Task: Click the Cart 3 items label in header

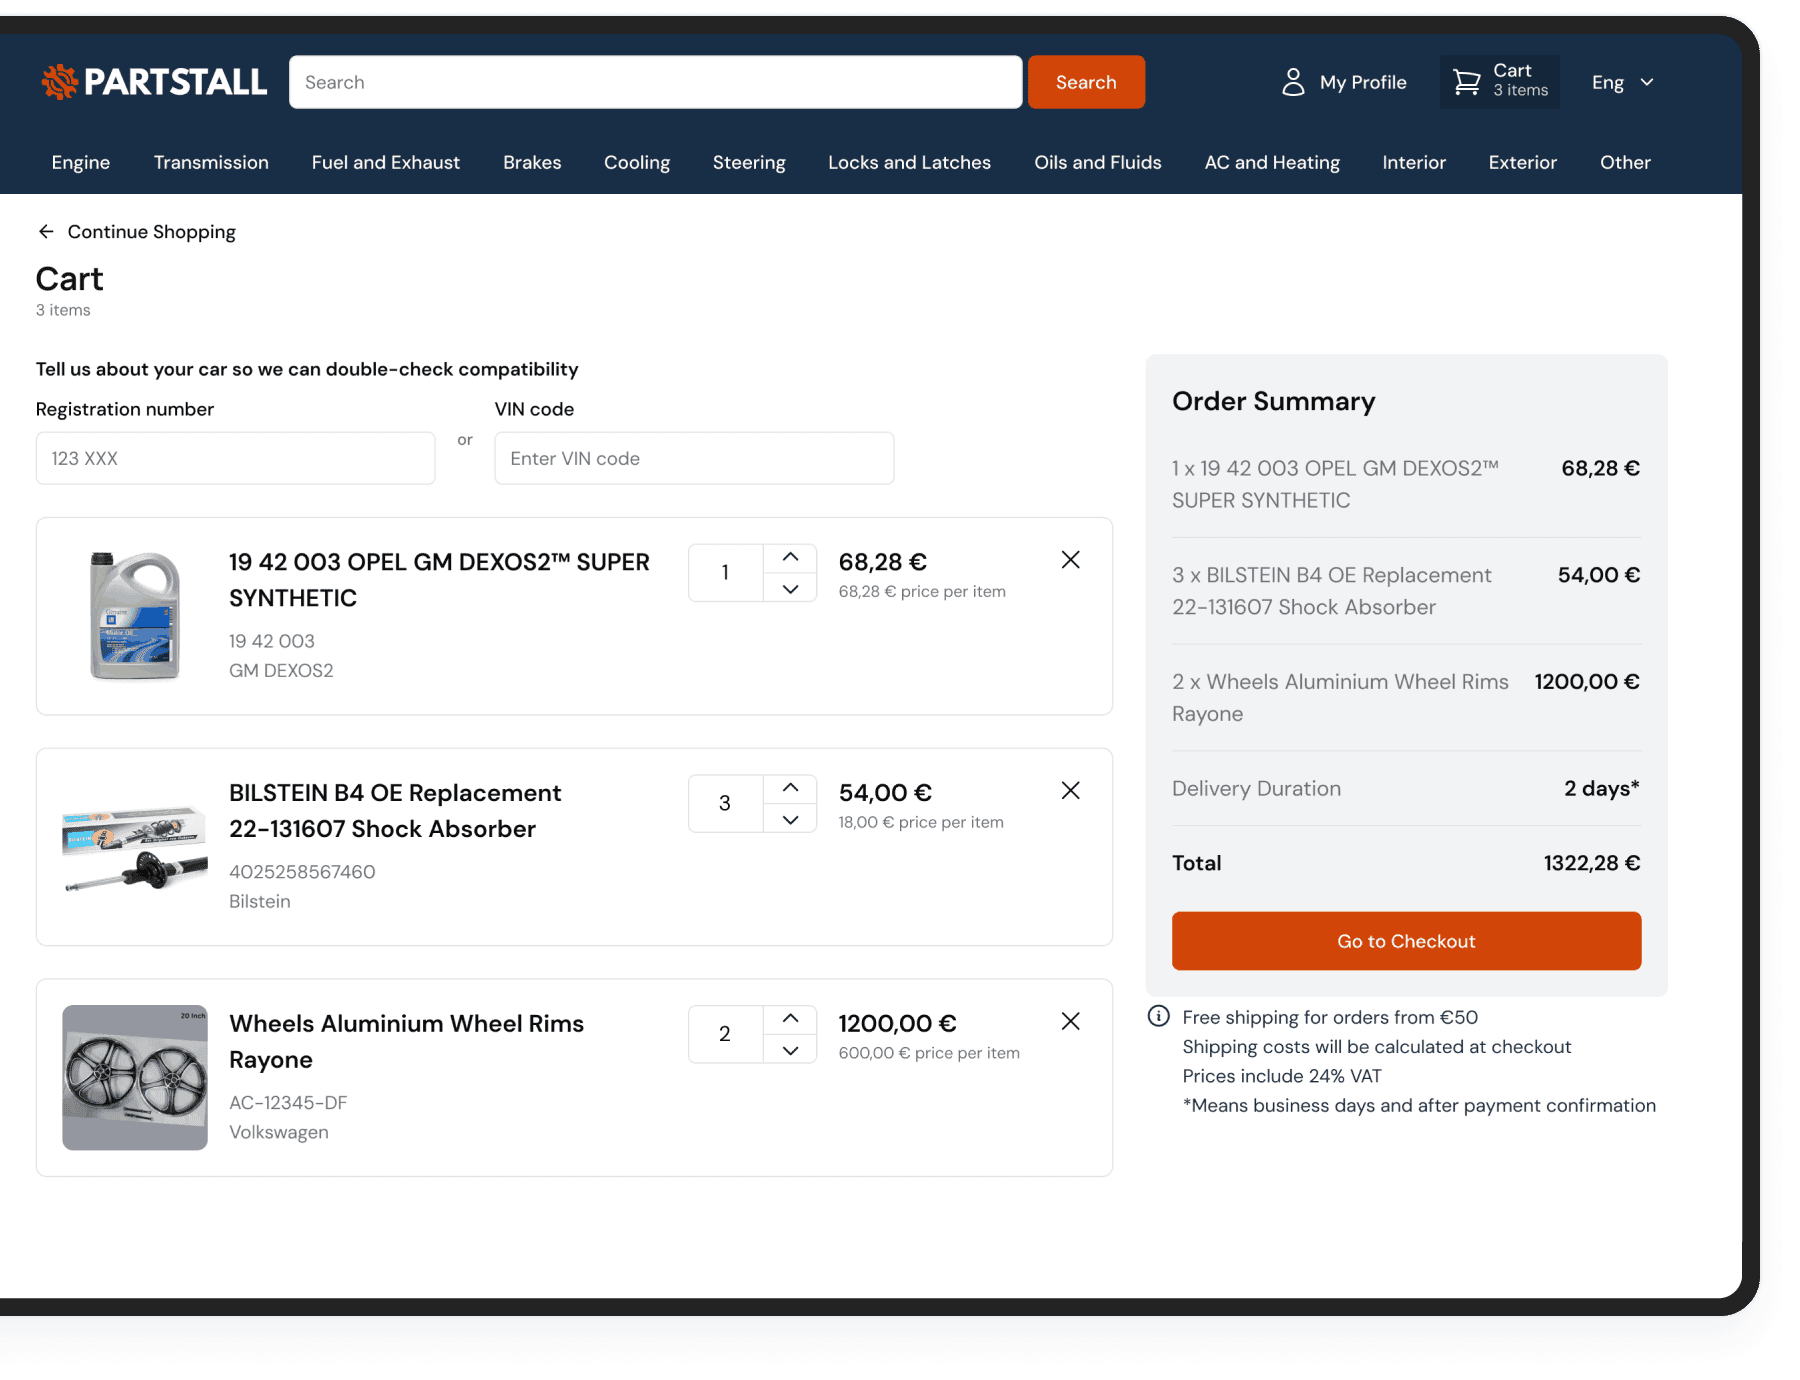Action: click(x=1520, y=80)
